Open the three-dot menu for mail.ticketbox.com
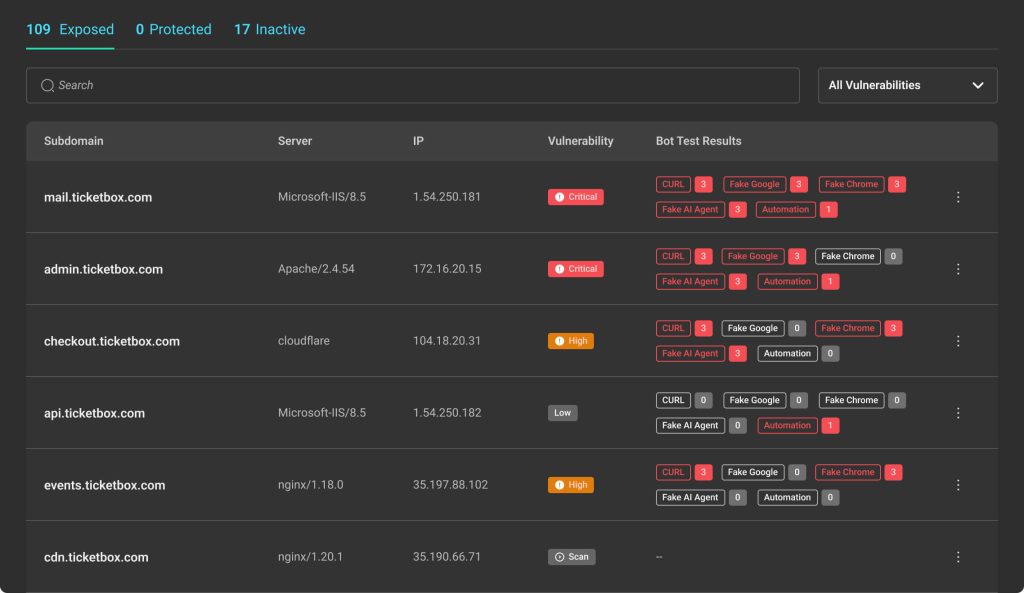Viewport: 1024px width, 593px height. (x=958, y=197)
